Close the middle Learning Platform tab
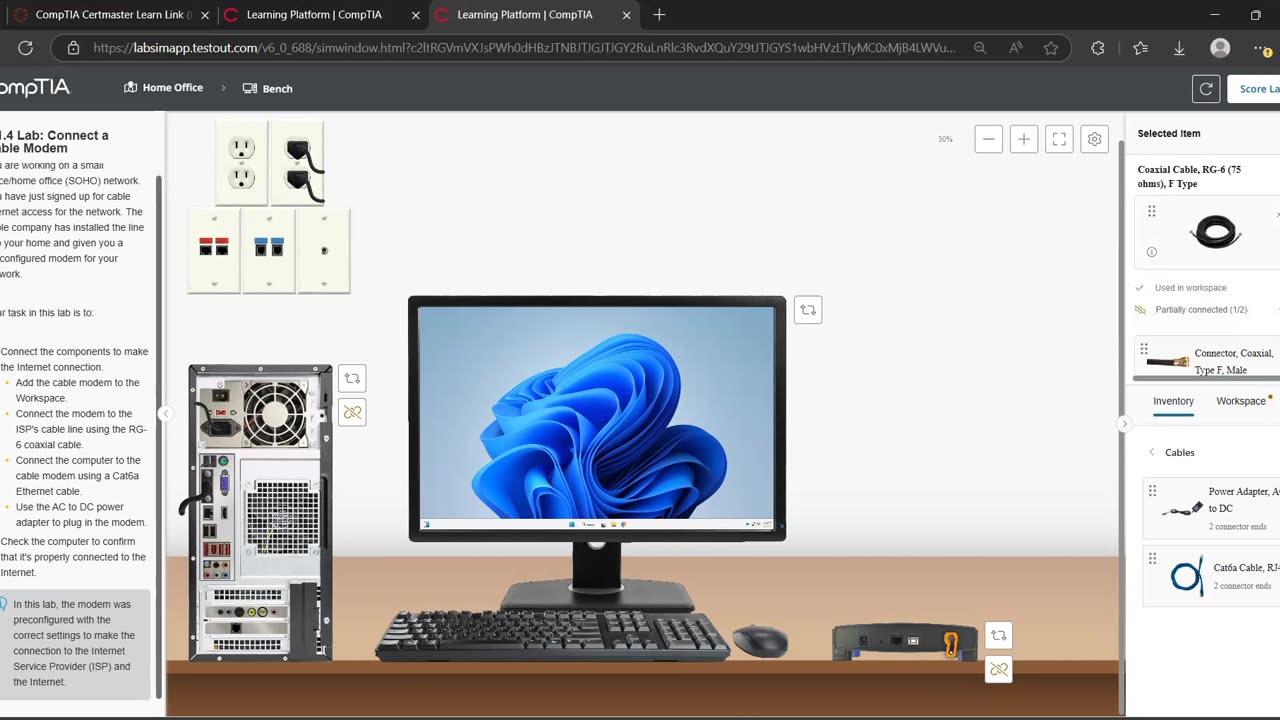Image resolution: width=1280 pixels, height=720 pixels. tap(415, 15)
